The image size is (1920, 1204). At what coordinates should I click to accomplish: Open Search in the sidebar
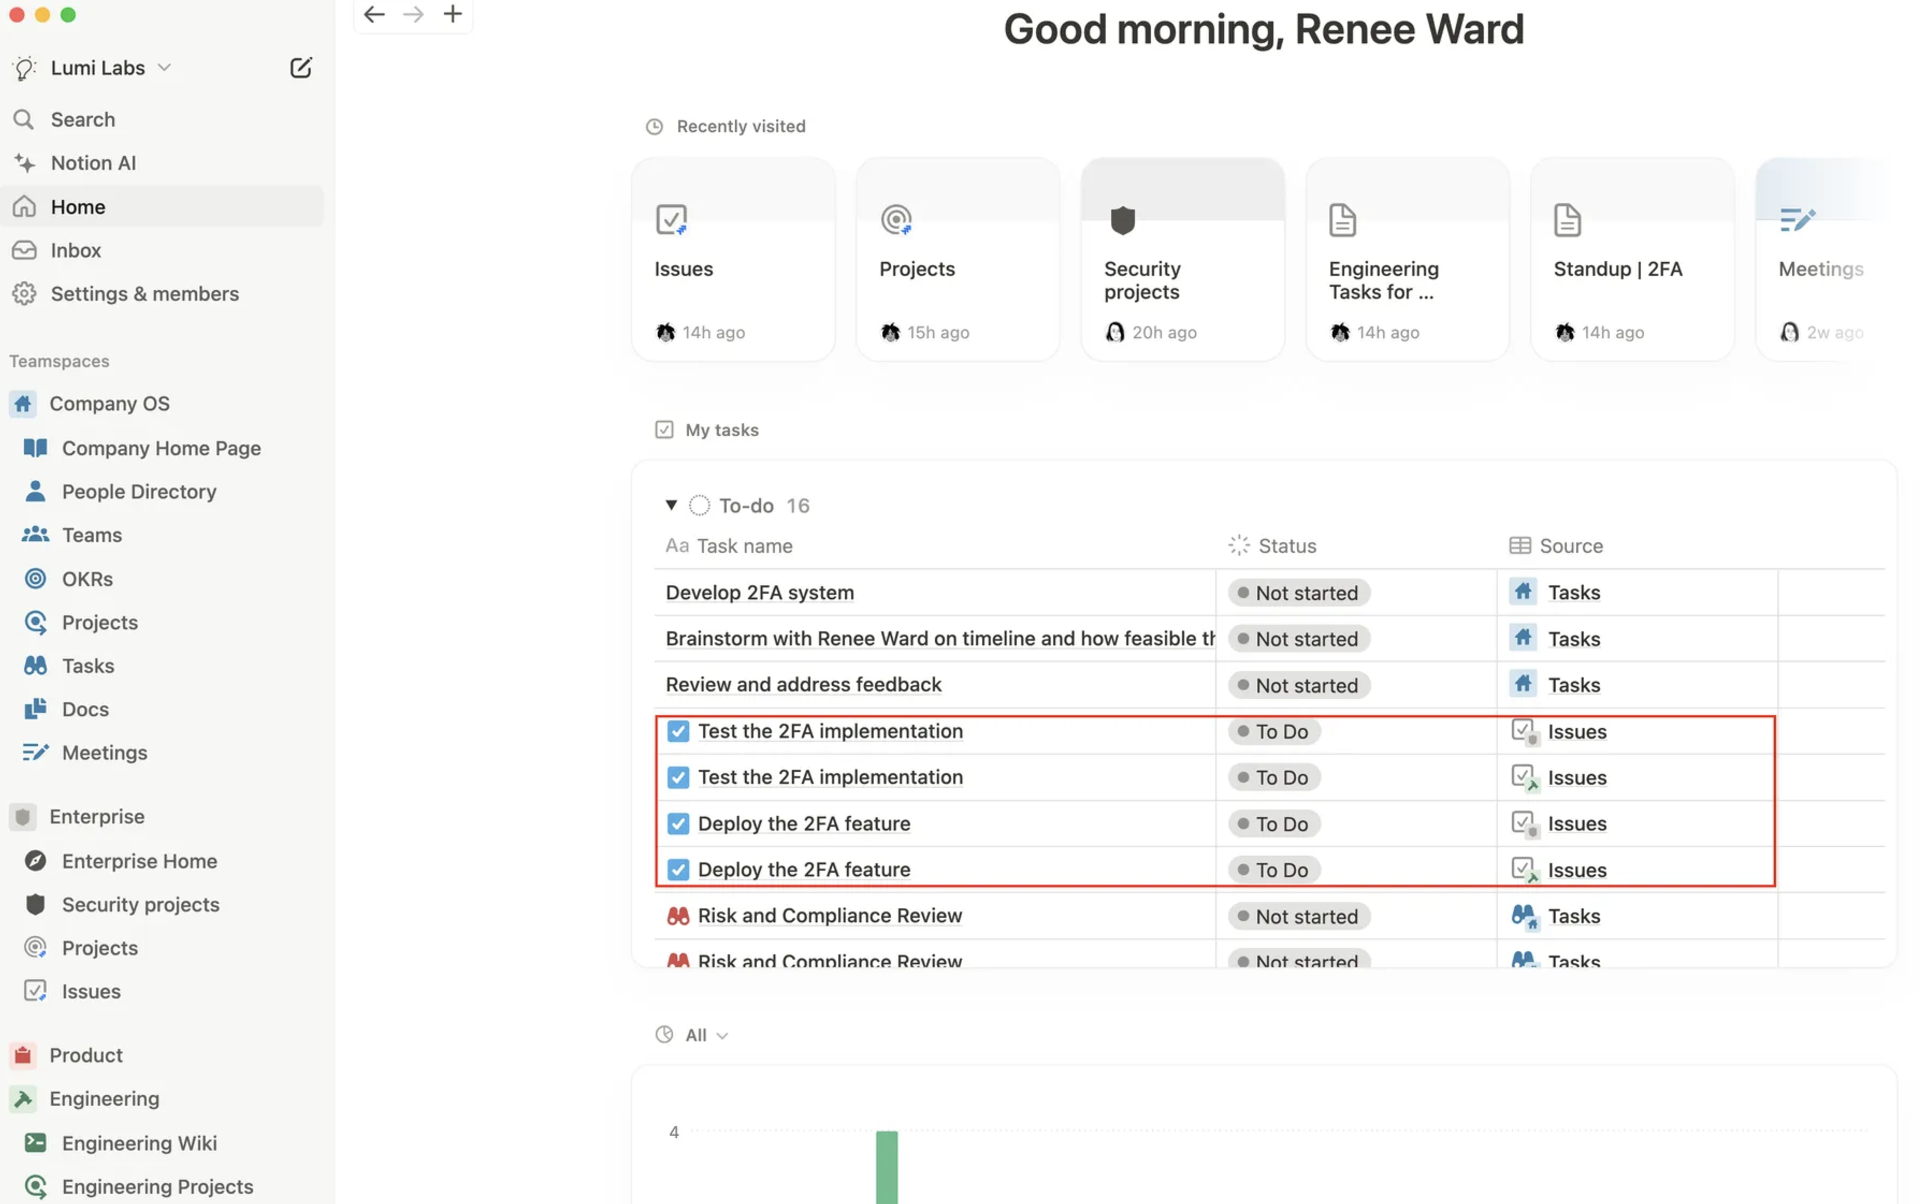click(82, 119)
